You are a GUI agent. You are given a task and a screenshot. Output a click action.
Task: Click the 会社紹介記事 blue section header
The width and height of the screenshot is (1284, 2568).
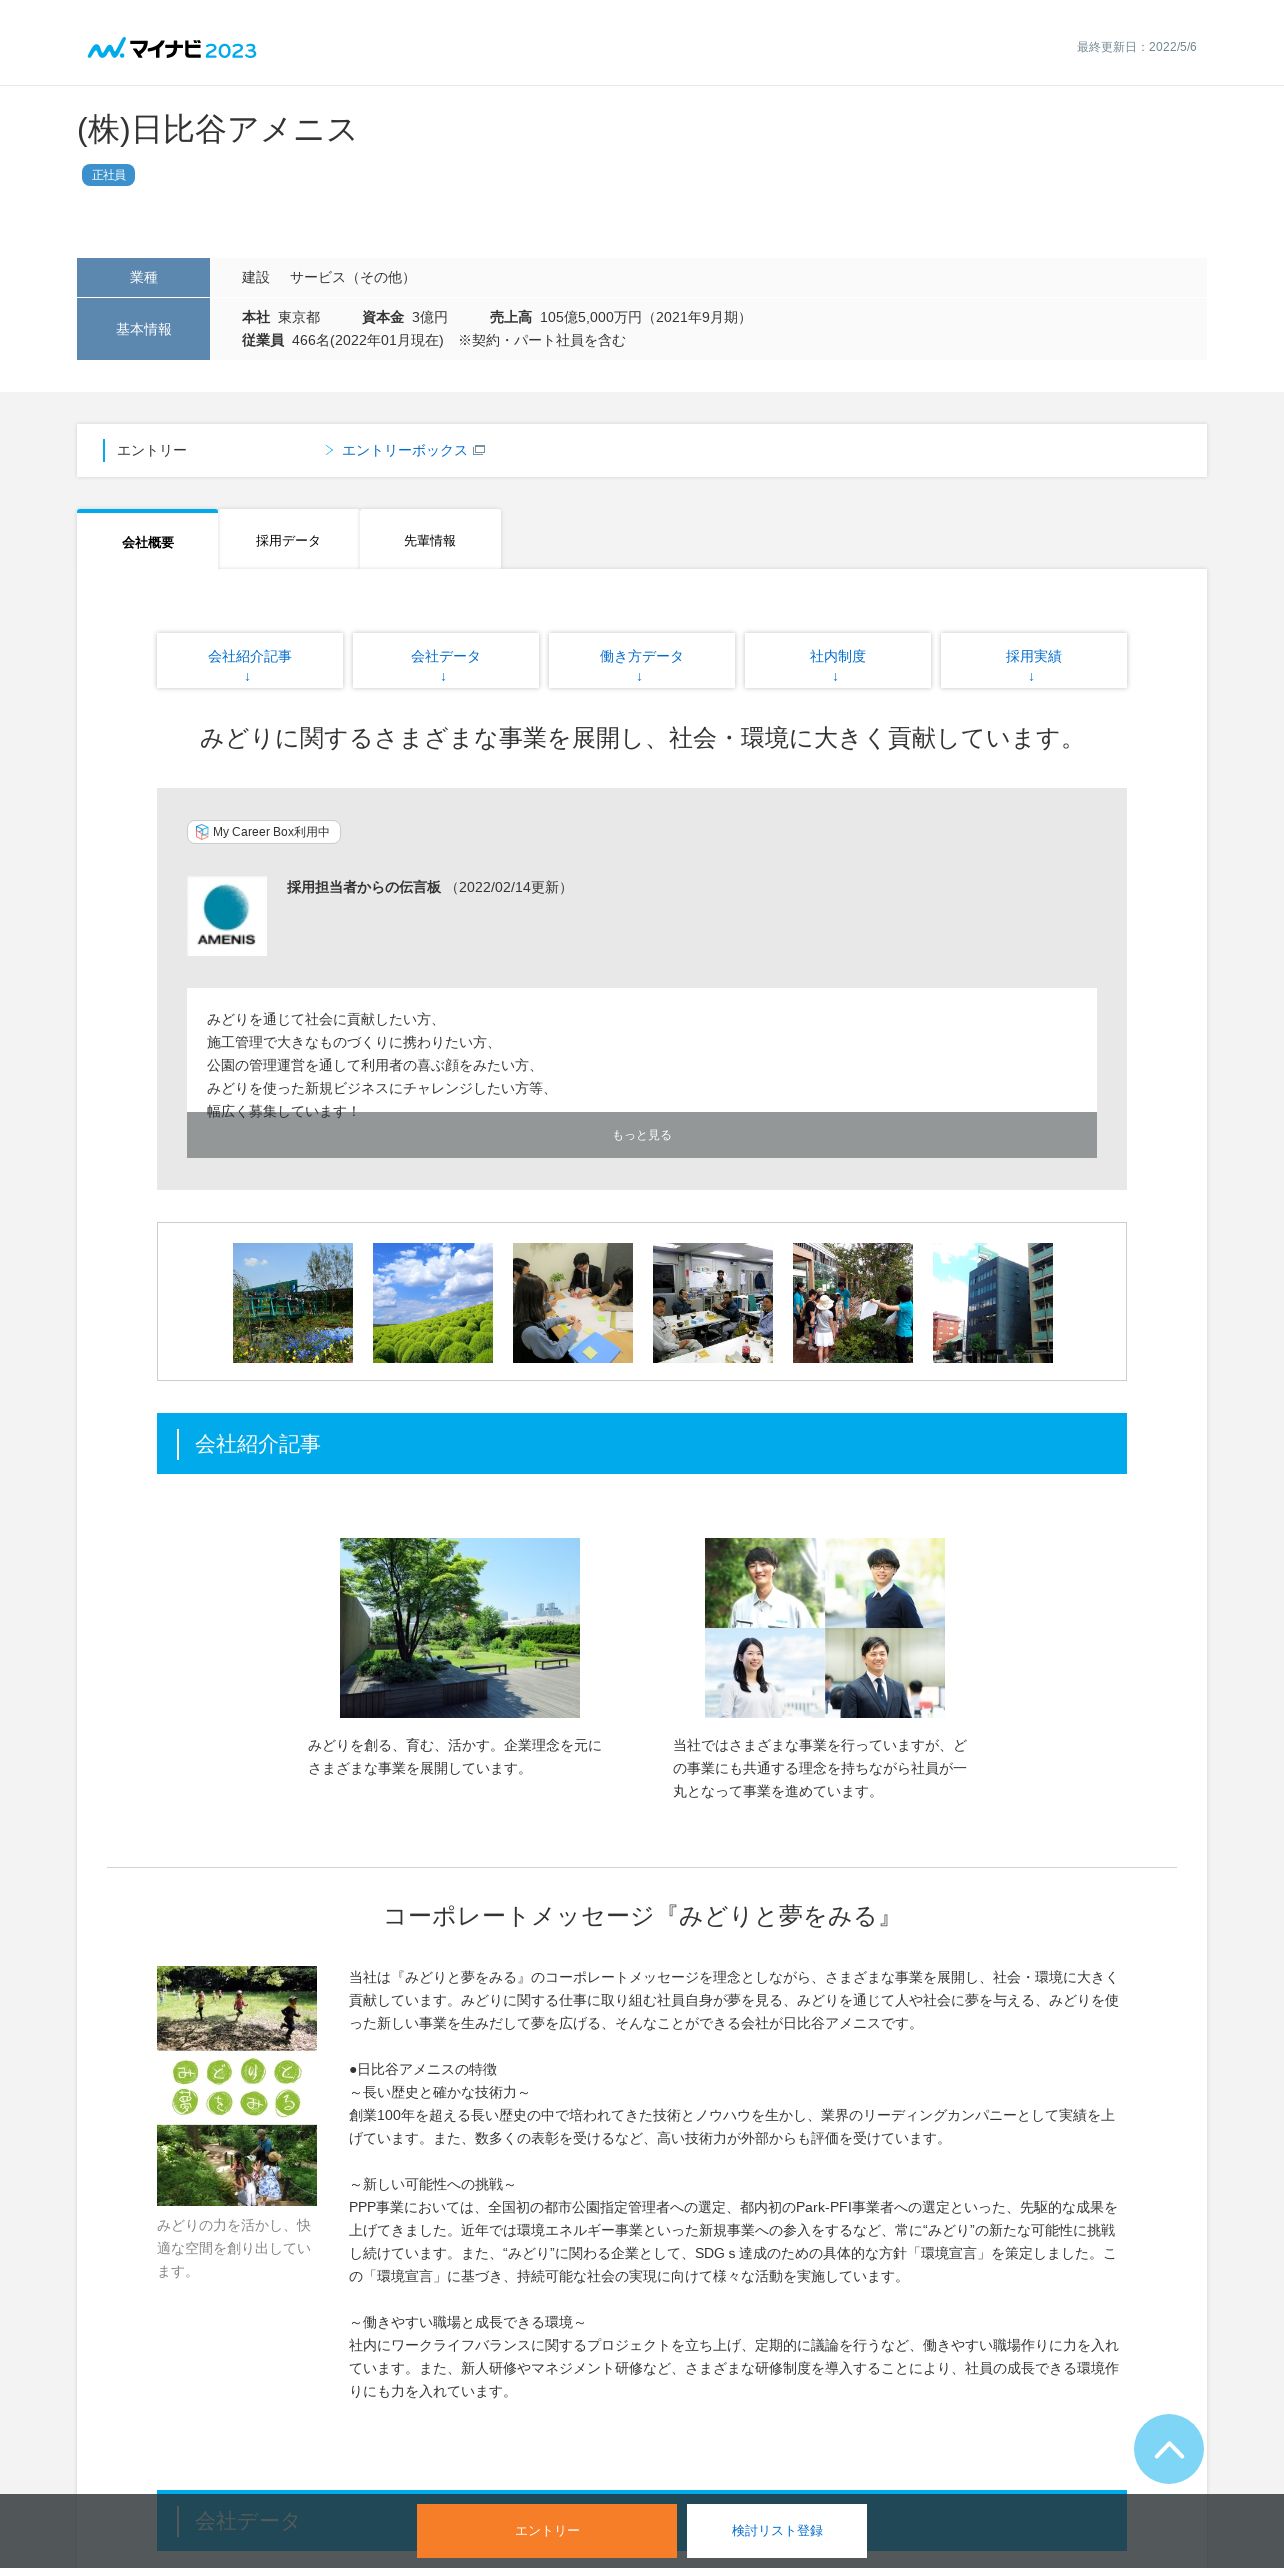pyautogui.click(x=642, y=1443)
